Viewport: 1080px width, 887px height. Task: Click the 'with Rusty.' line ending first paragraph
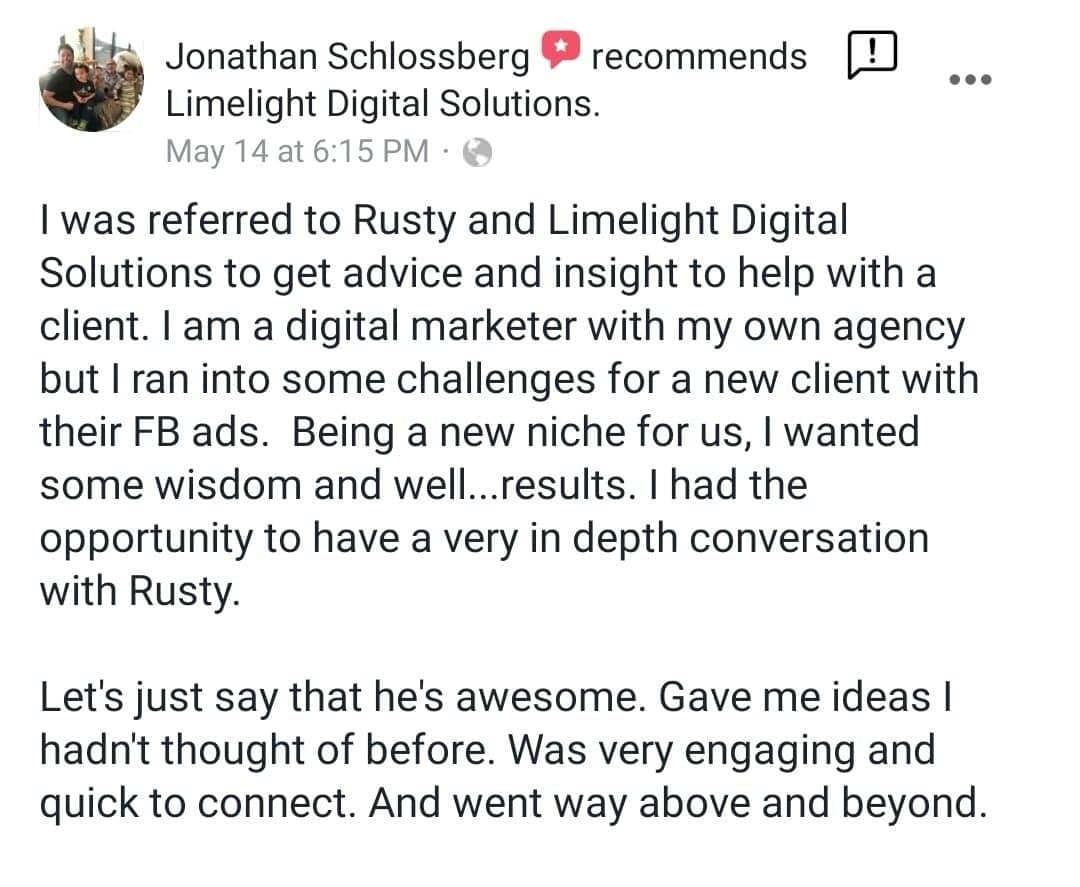[140, 591]
